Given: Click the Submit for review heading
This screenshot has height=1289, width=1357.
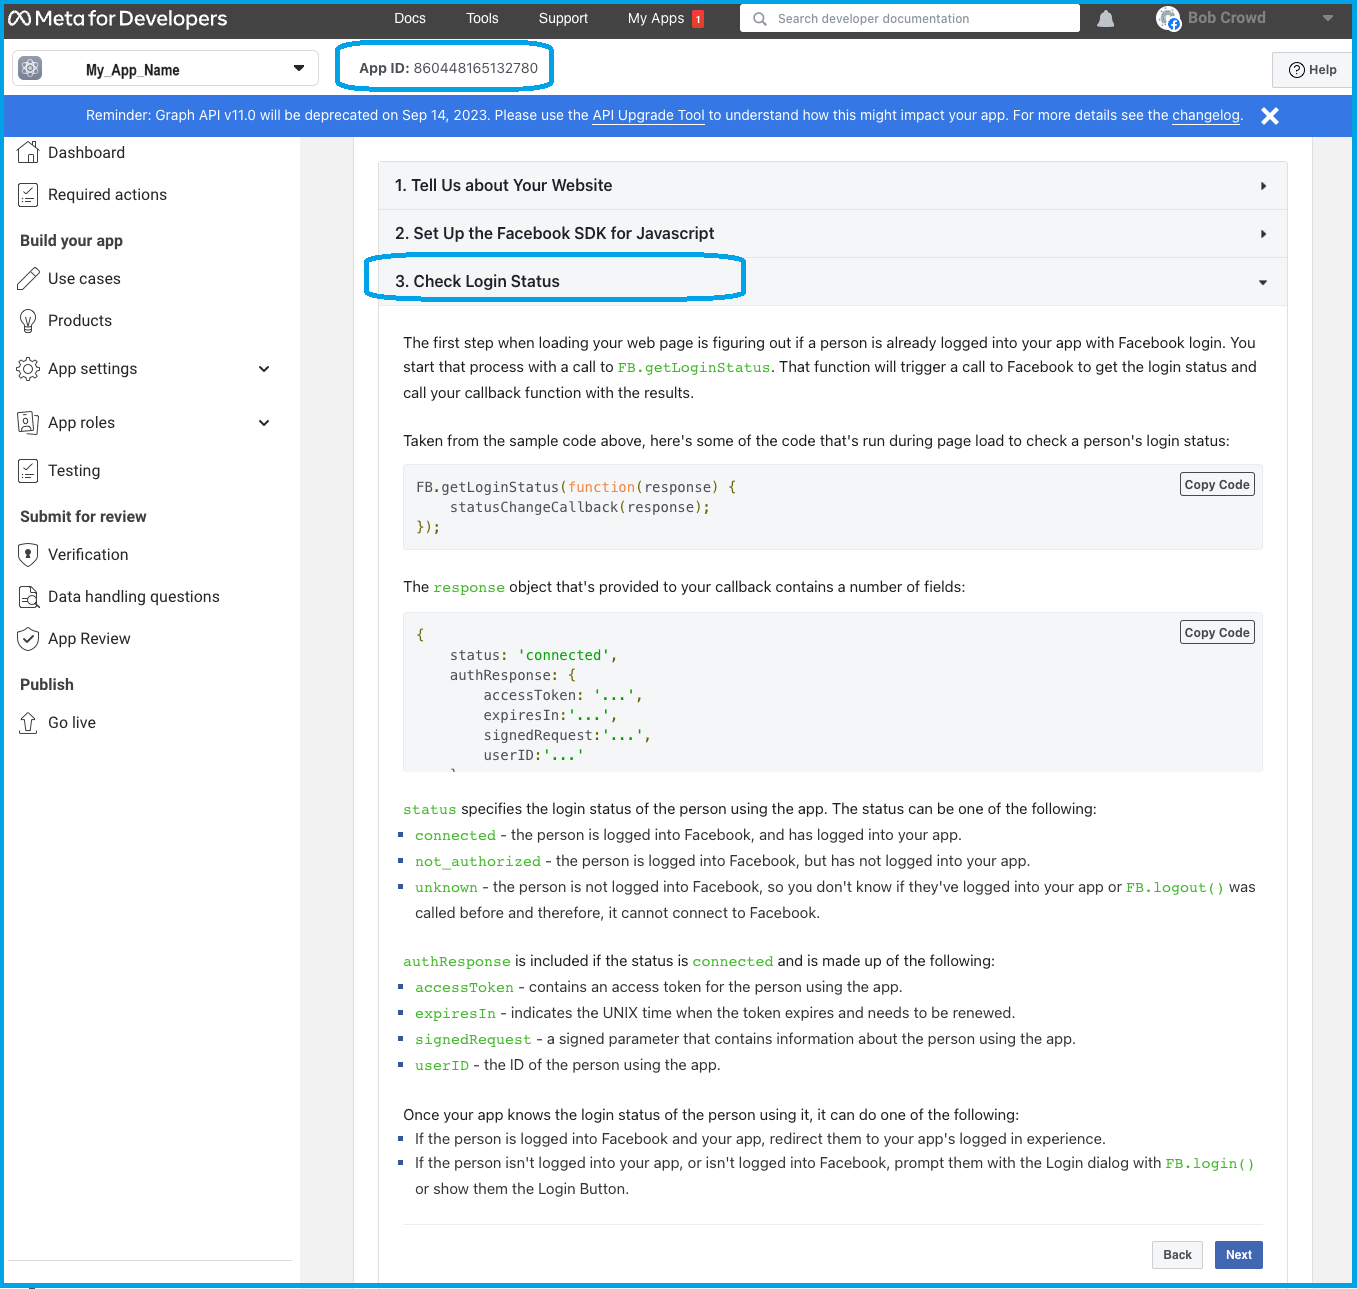Looking at the screenshot, I should click(x=83, y=517).
